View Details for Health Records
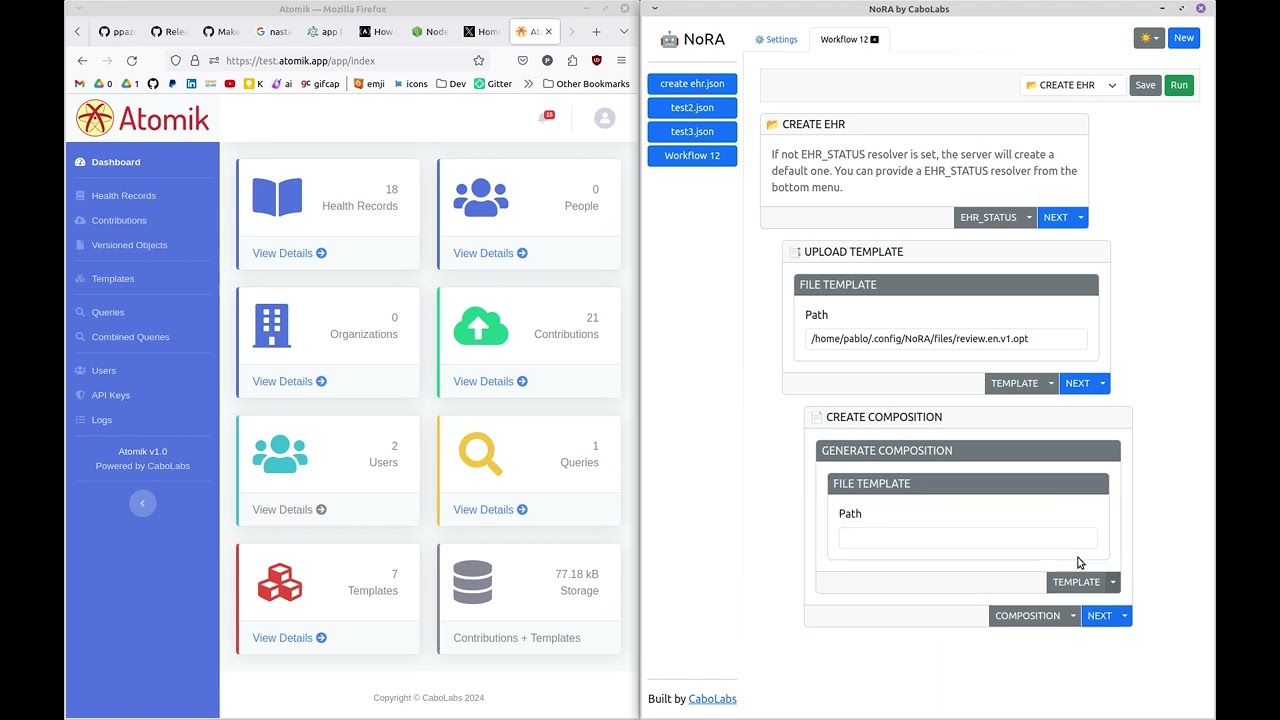Screen dimensions: 1280x720 pos(289,253)
